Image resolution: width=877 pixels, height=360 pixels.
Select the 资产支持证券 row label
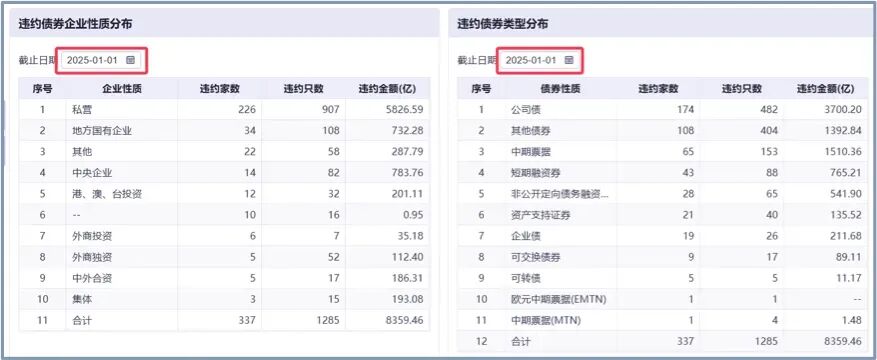pyautogui.click(x=541, y=215)
